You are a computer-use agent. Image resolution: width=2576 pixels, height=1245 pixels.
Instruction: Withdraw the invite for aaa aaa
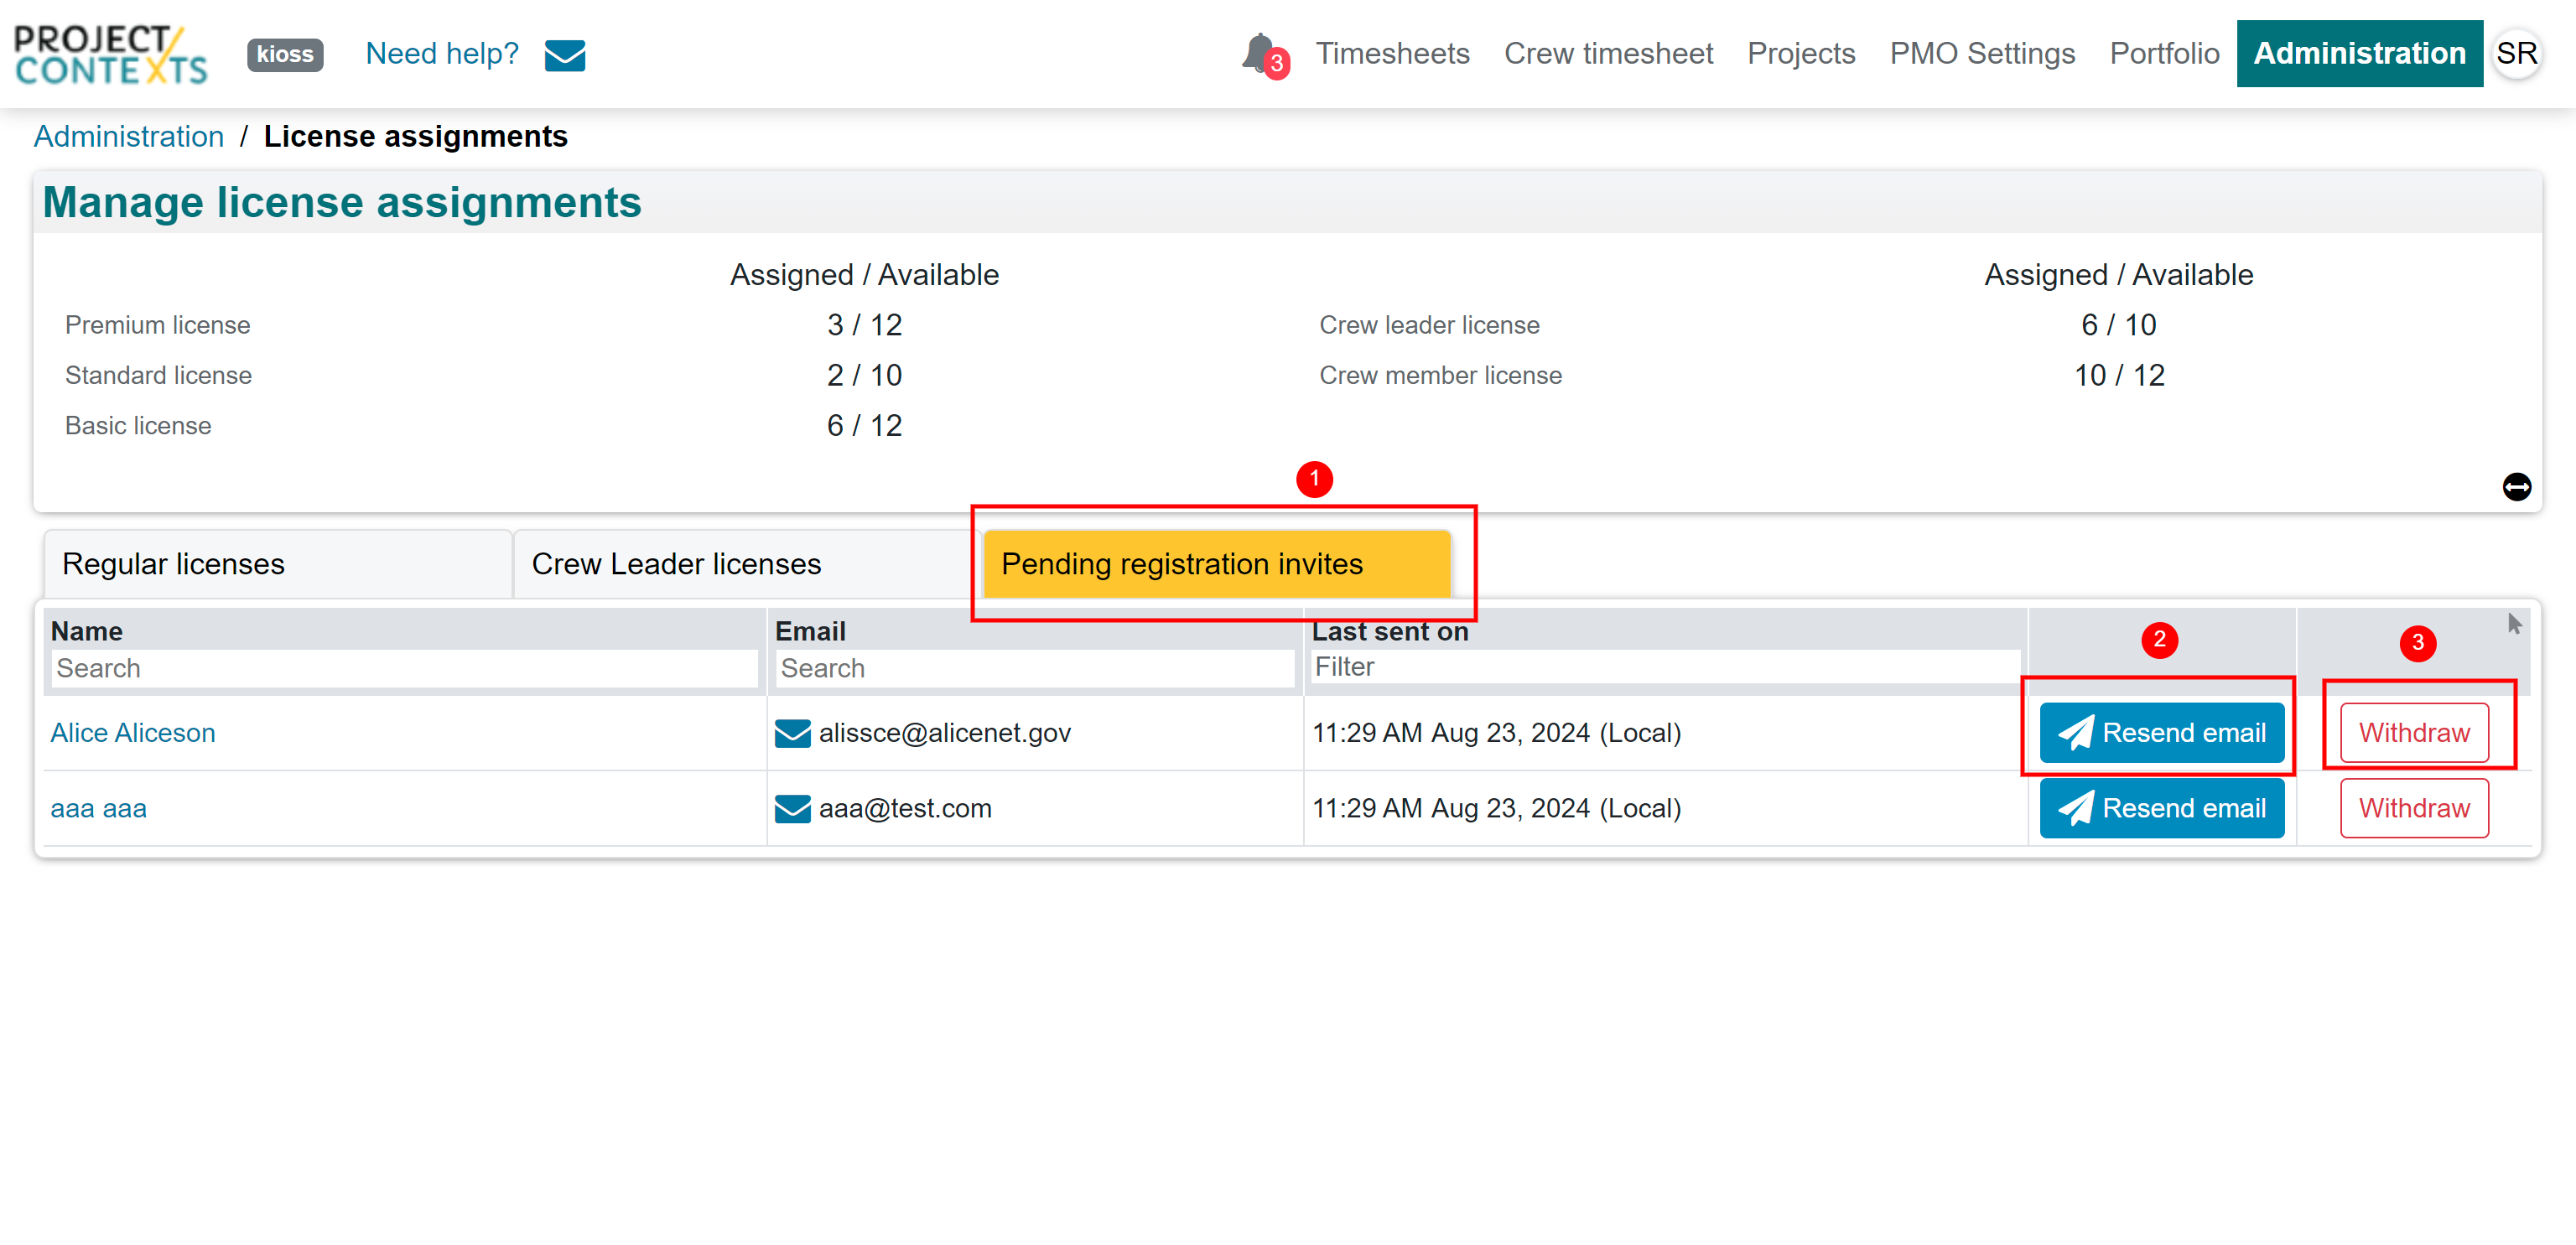2413,808
